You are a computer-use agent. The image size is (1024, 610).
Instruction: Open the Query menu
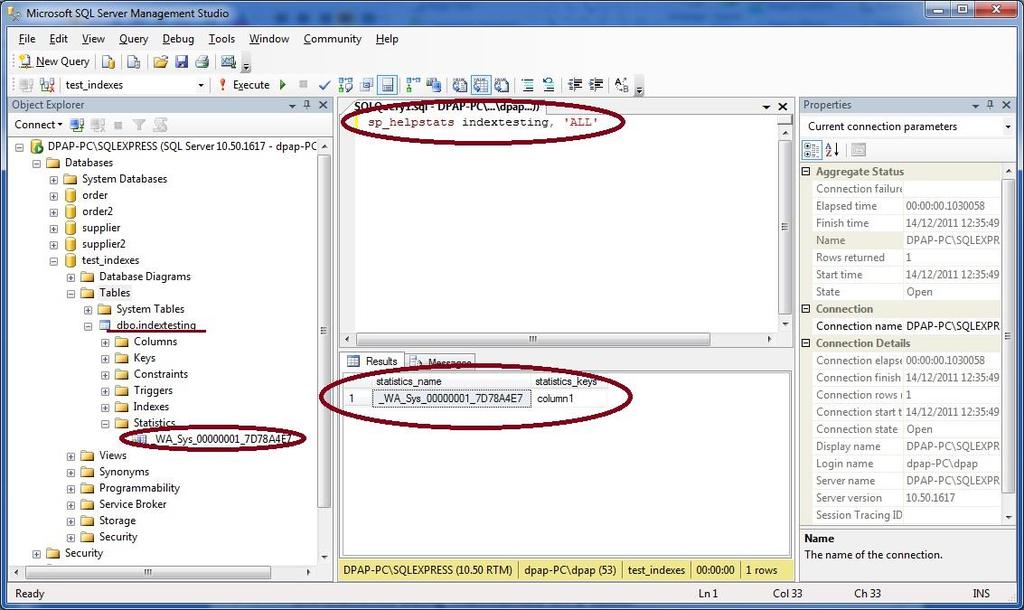(x=133, y=39)
